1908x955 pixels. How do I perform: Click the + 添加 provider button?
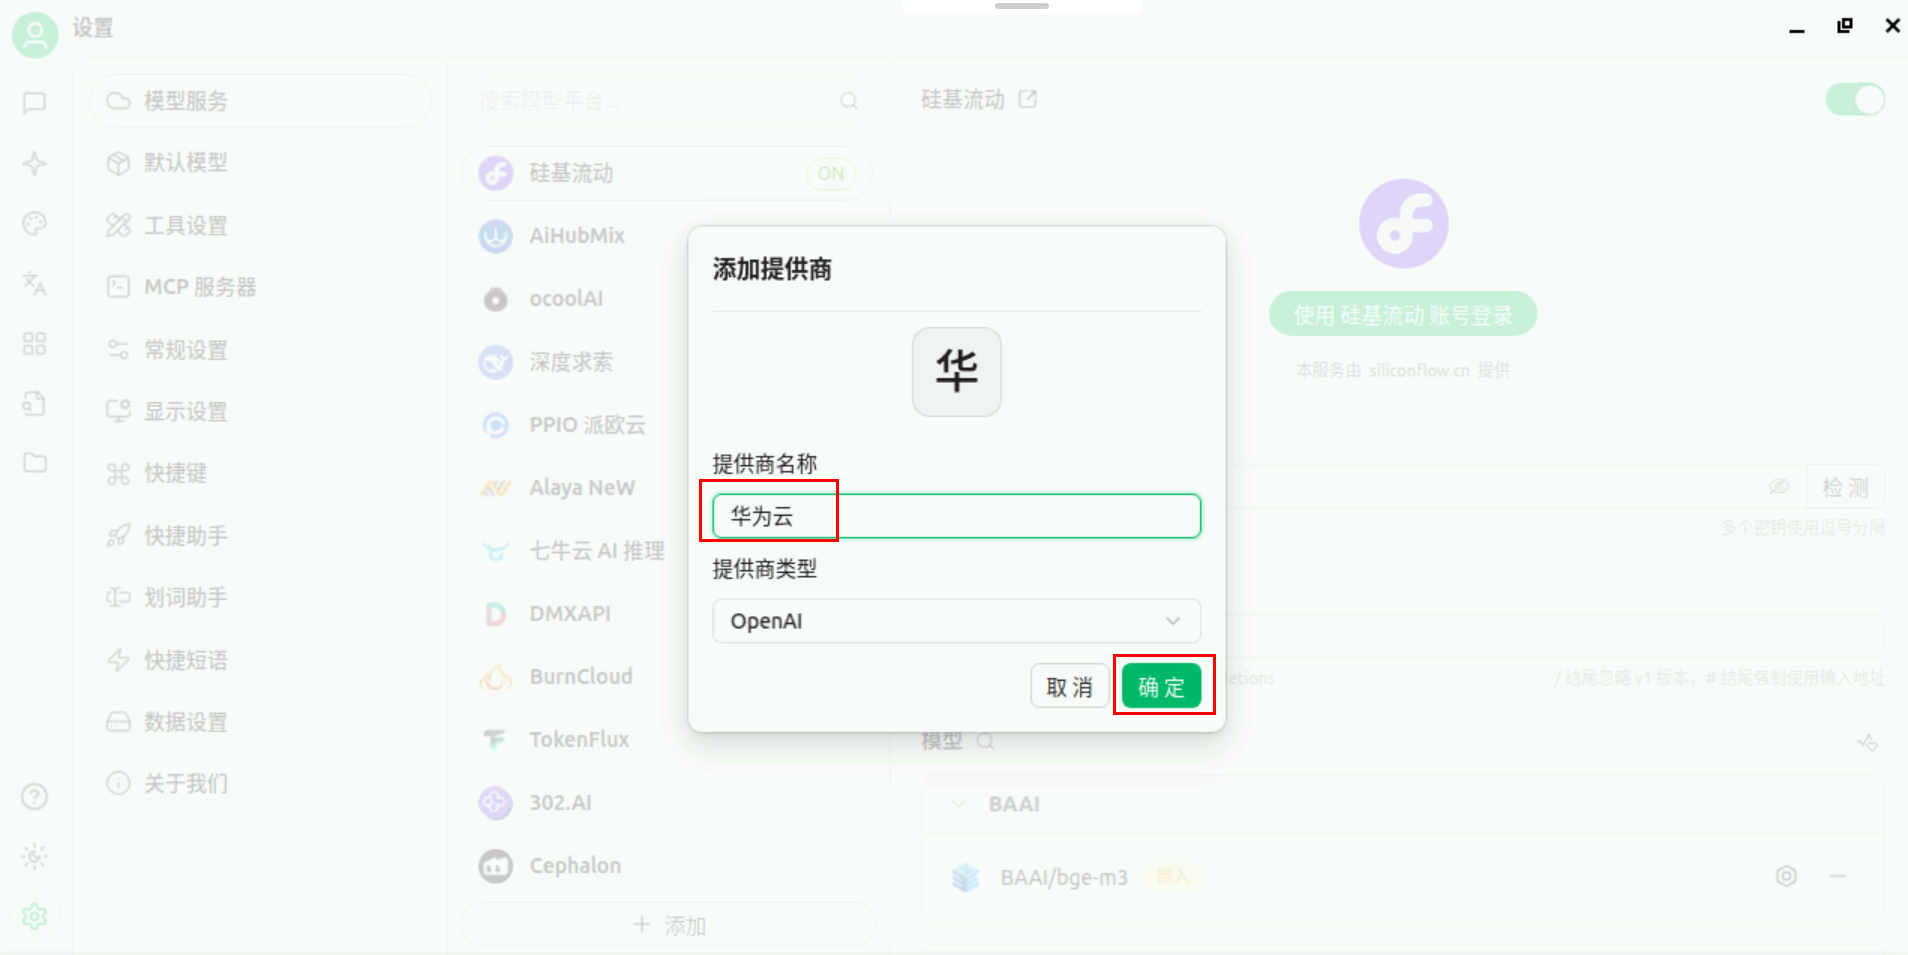point(669,925)
